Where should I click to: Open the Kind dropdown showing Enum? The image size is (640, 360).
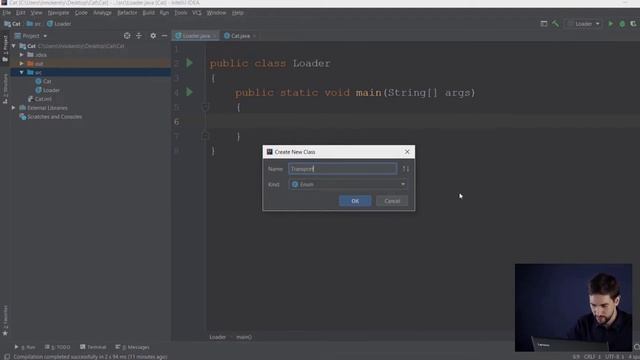[x=348, y=184]
